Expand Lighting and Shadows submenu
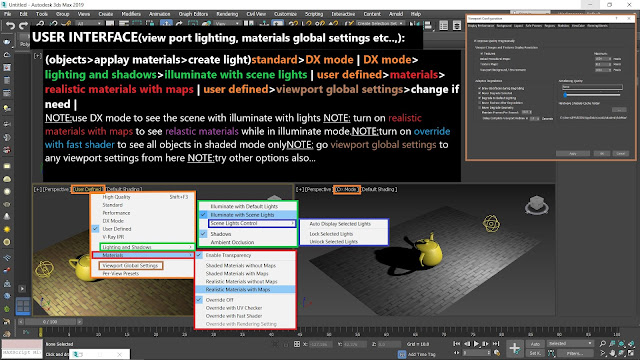 pos(147,247)
